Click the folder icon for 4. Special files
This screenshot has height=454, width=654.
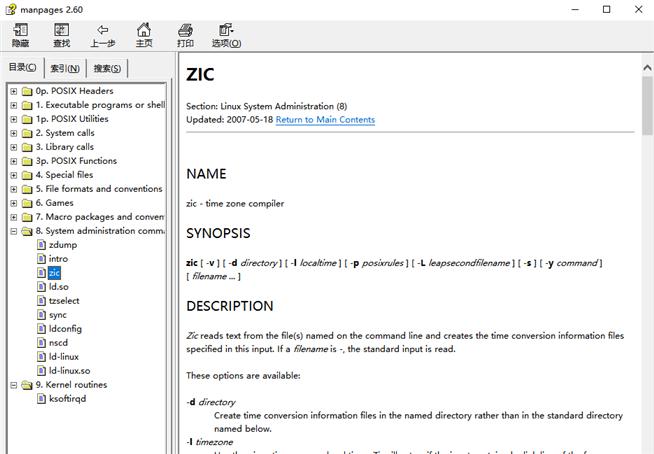(x=27, y=175)
